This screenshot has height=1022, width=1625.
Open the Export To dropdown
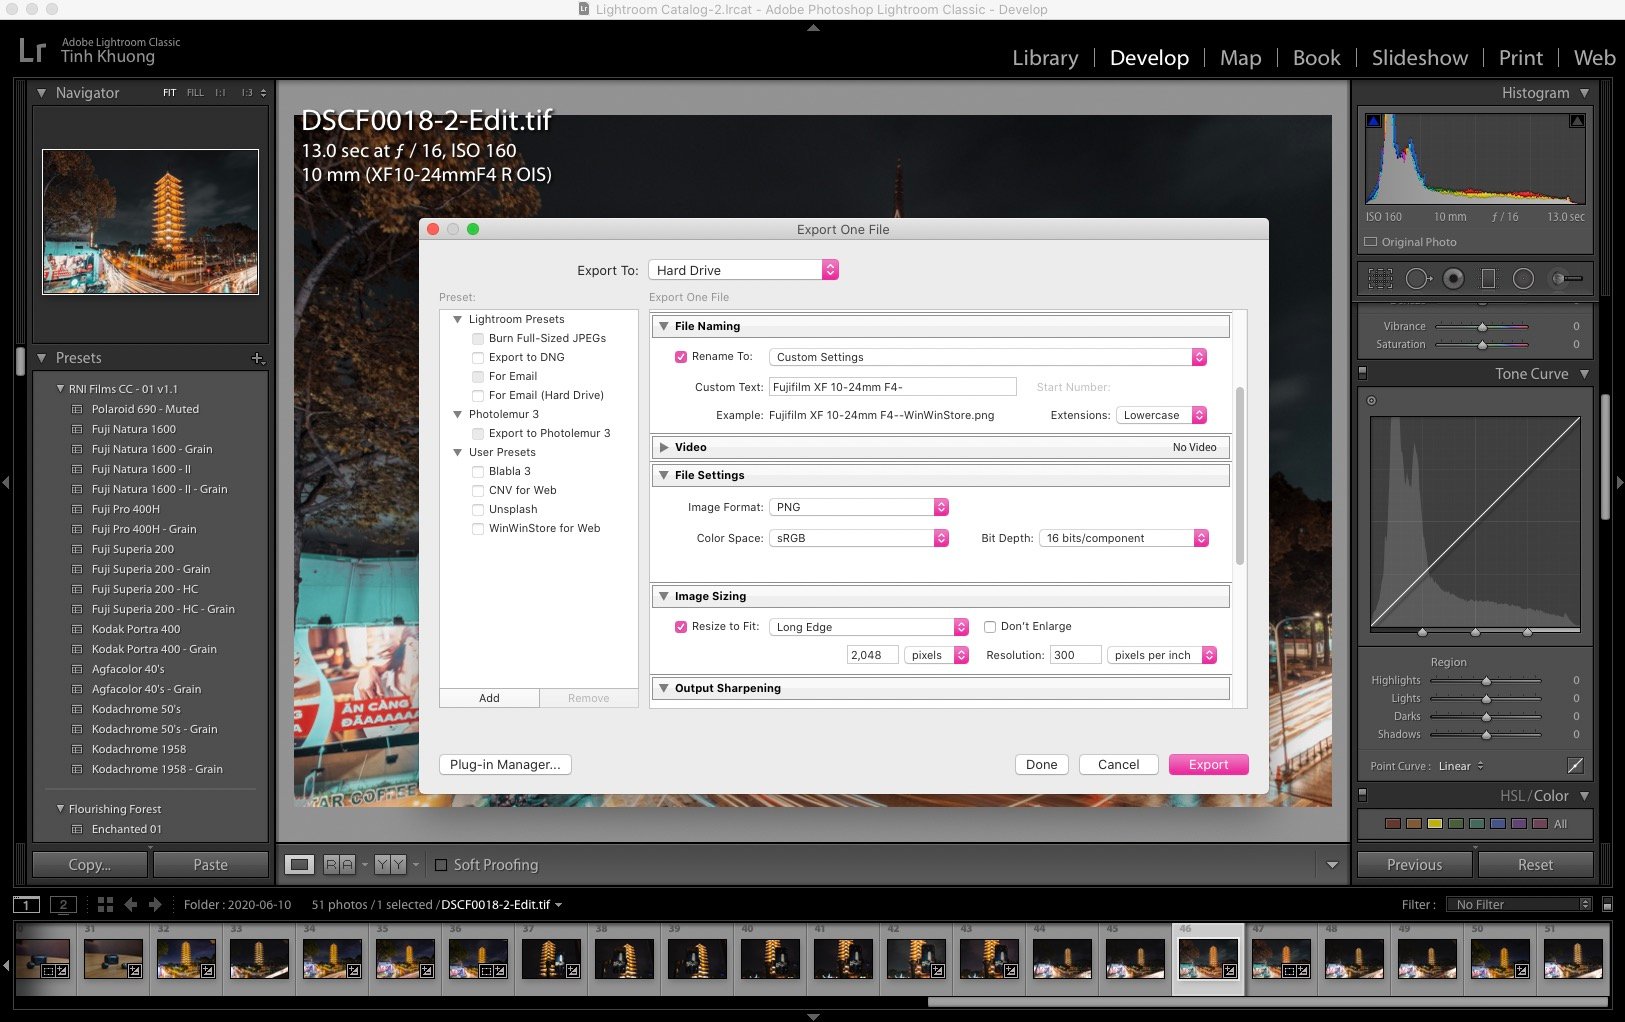(743, 270)
